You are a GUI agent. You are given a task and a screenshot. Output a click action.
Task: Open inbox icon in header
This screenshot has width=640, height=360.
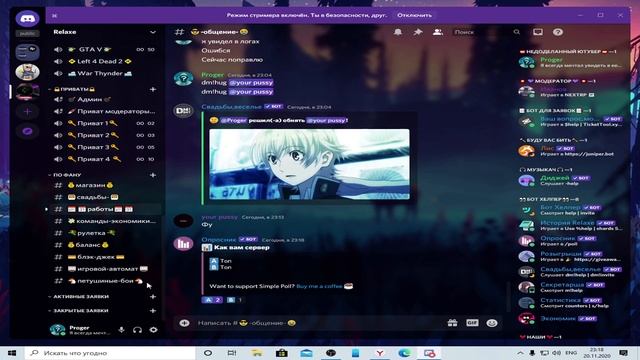click(x=538, y=32)
